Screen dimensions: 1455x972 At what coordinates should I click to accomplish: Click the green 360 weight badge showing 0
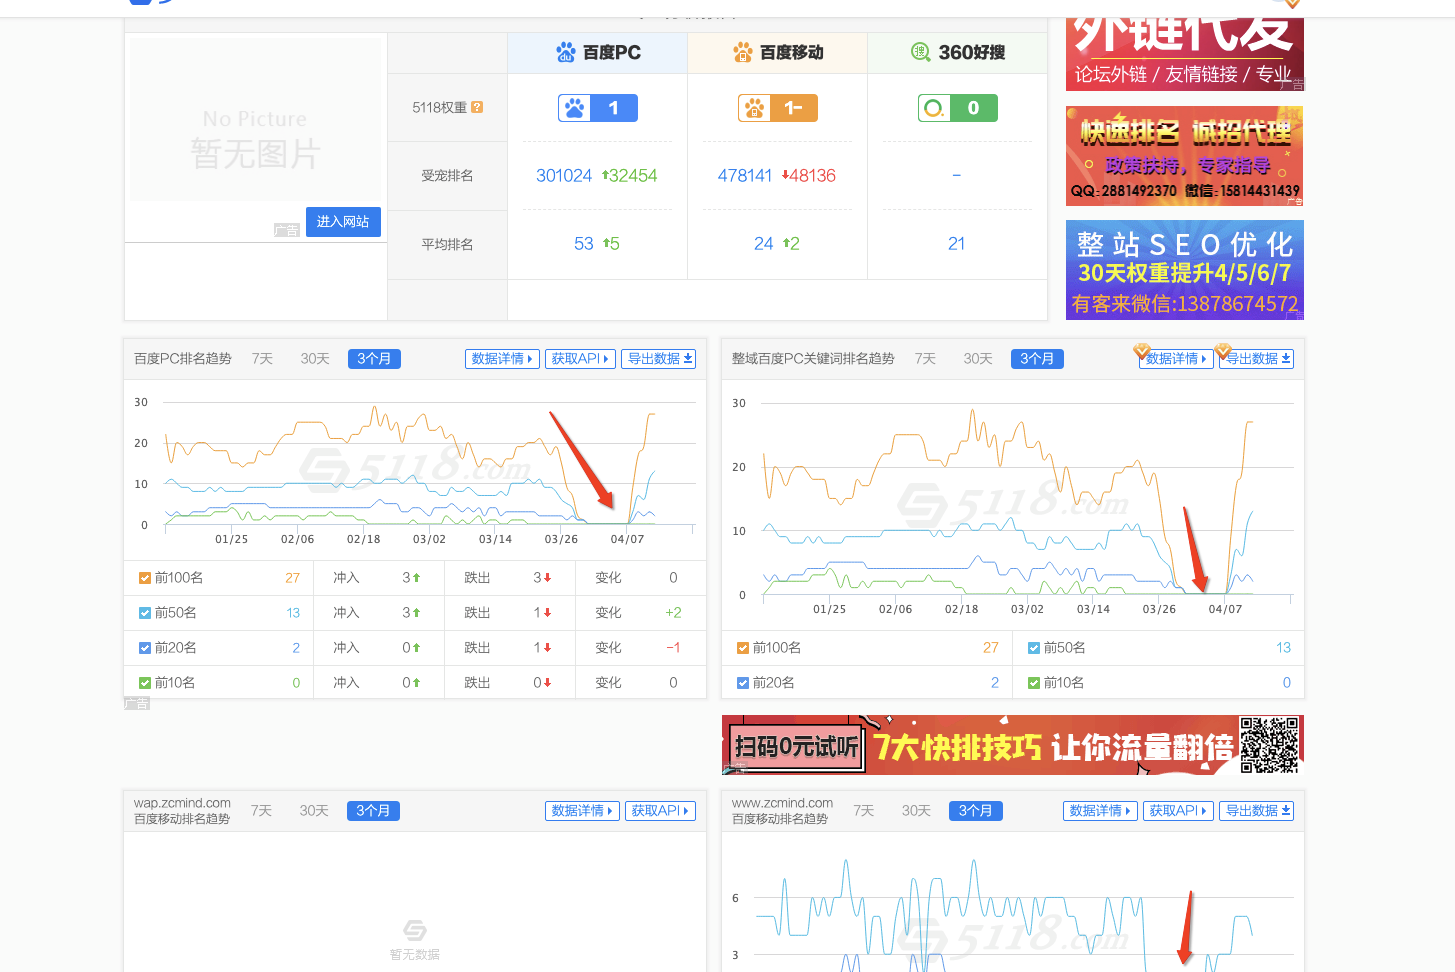tap(958, 108)
